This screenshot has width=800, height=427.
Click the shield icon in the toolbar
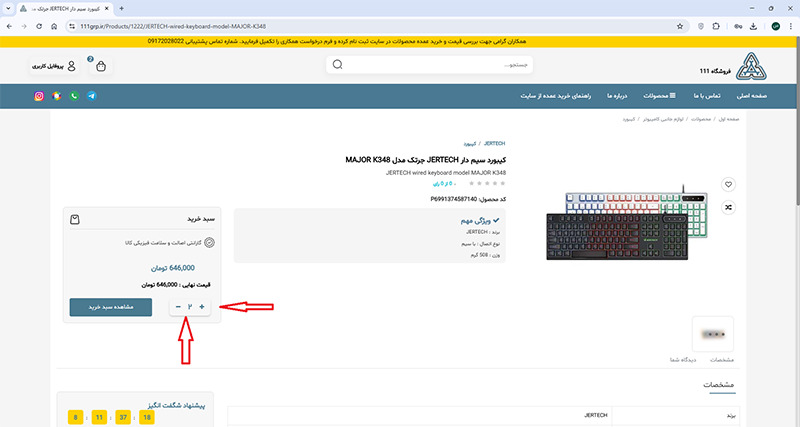point(701,27)
